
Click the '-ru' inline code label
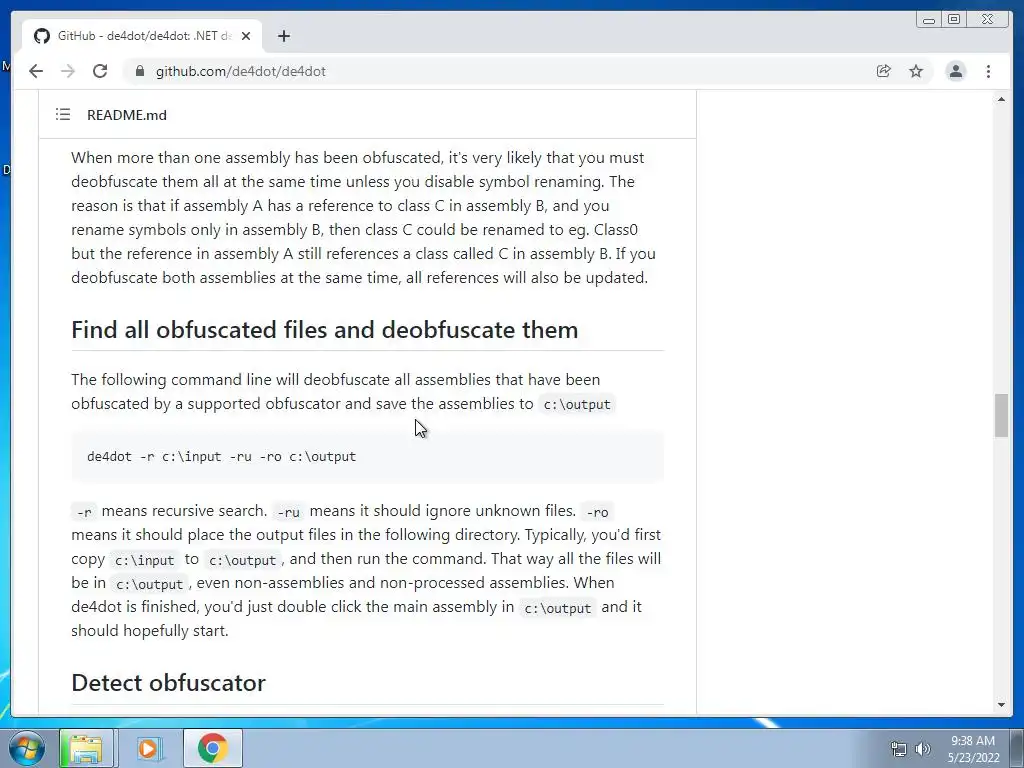[x=288, y=512]
